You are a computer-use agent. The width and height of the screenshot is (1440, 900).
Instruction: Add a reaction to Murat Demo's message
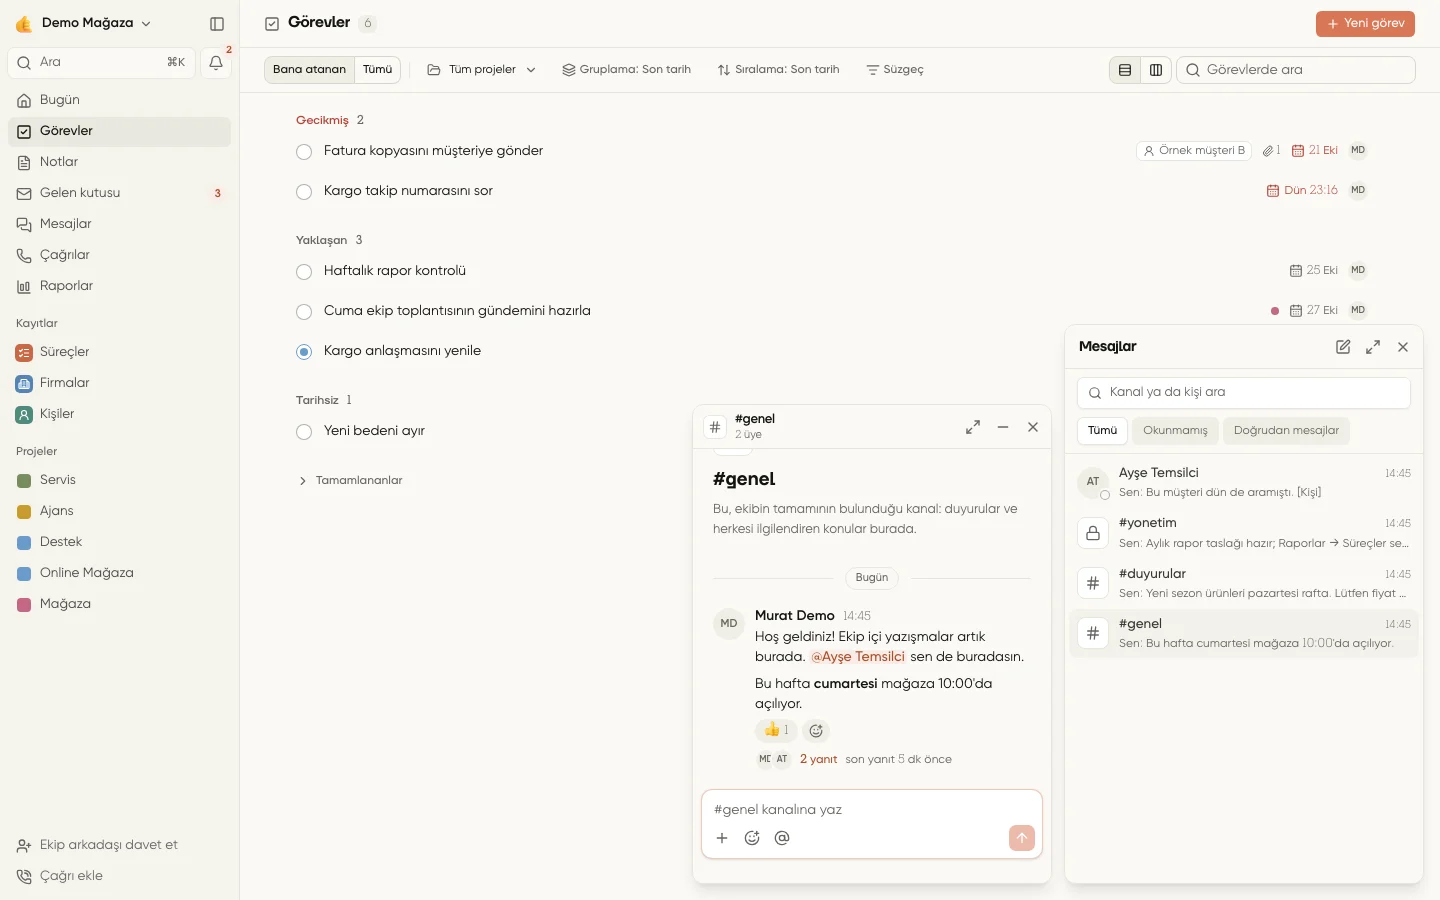(816, 731)
